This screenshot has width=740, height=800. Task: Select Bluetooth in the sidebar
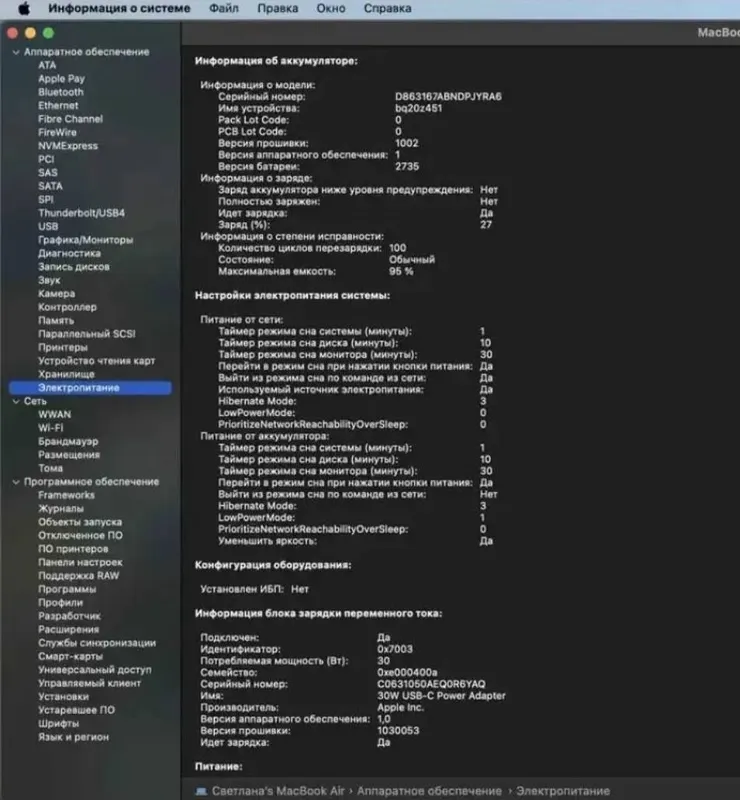(x=61, y=92)
